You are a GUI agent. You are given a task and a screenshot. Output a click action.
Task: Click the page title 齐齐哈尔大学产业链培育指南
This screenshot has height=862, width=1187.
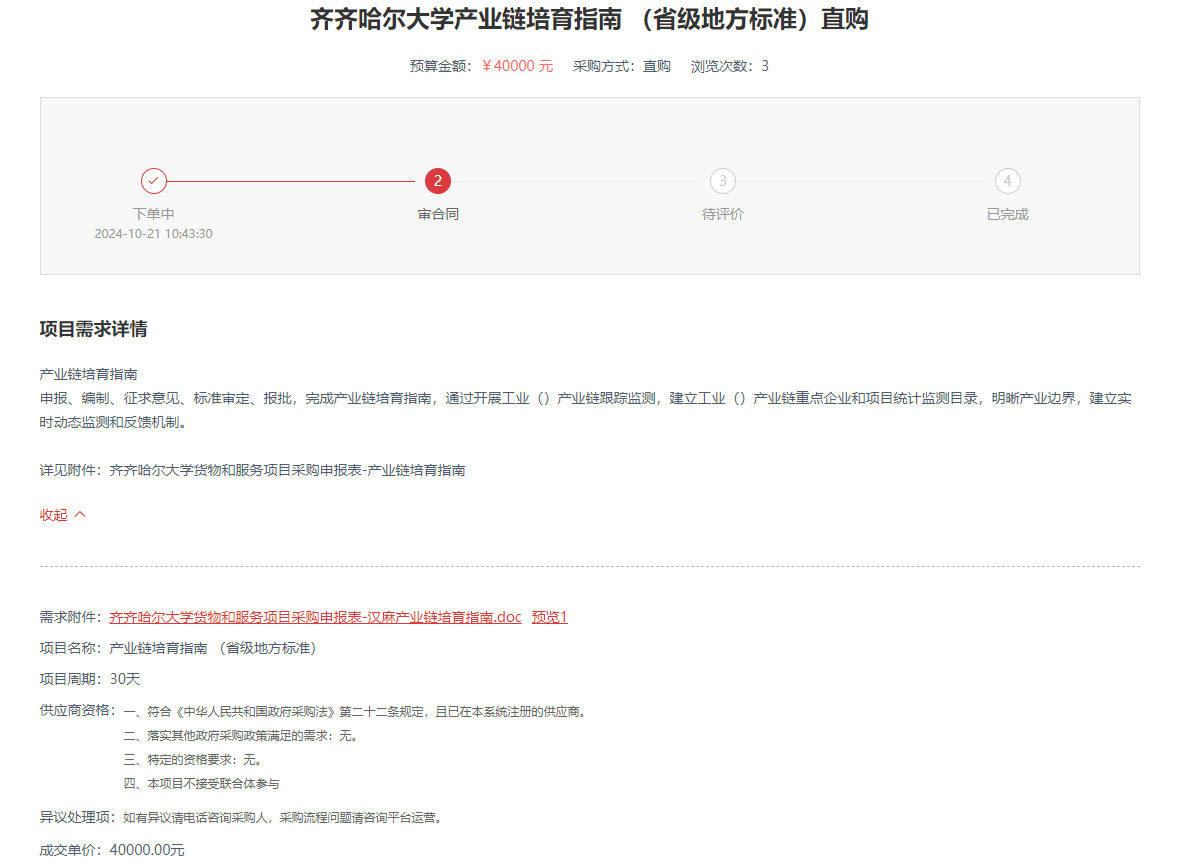[x=589, y=19]
